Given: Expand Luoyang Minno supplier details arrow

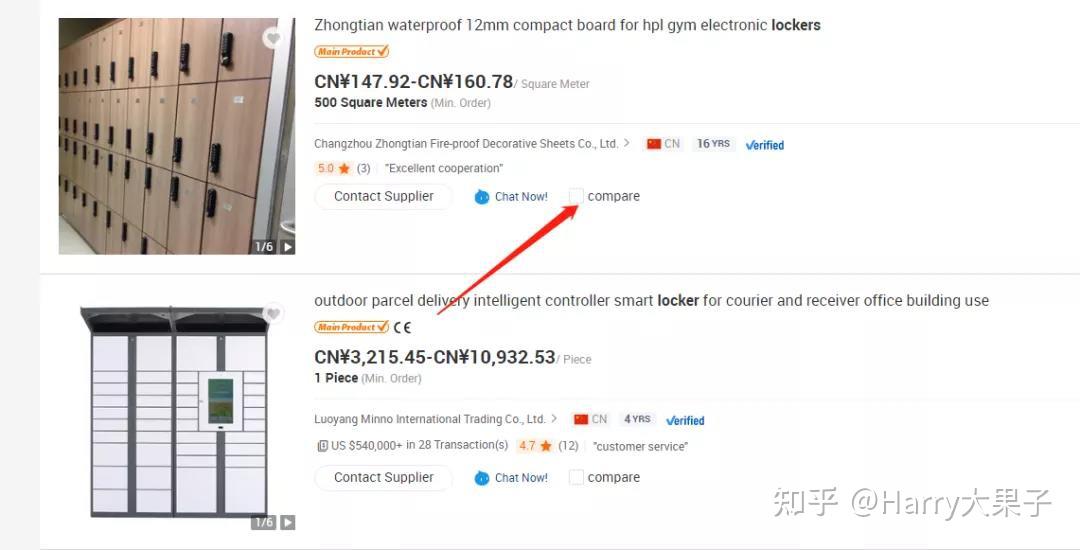Looking at the screenshot, I should 553,419.
